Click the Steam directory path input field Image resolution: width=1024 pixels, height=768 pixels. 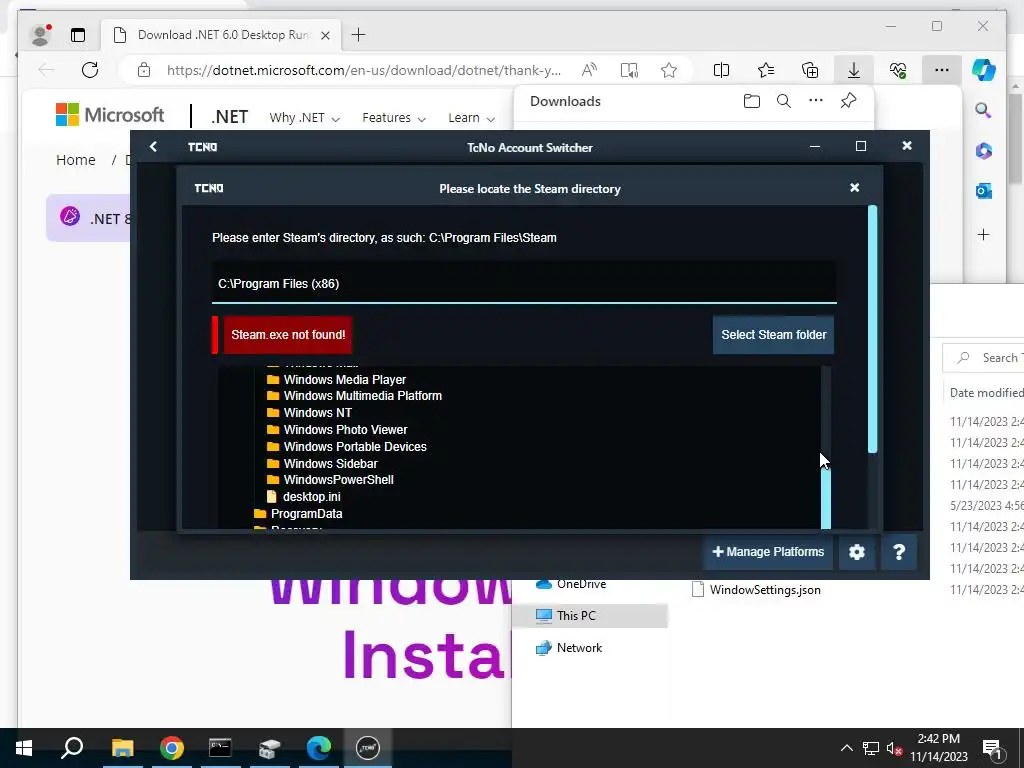[x=524, y=283]
